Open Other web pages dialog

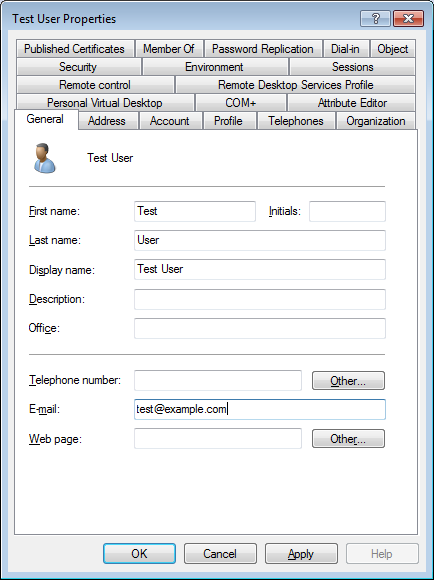(348, 439)
